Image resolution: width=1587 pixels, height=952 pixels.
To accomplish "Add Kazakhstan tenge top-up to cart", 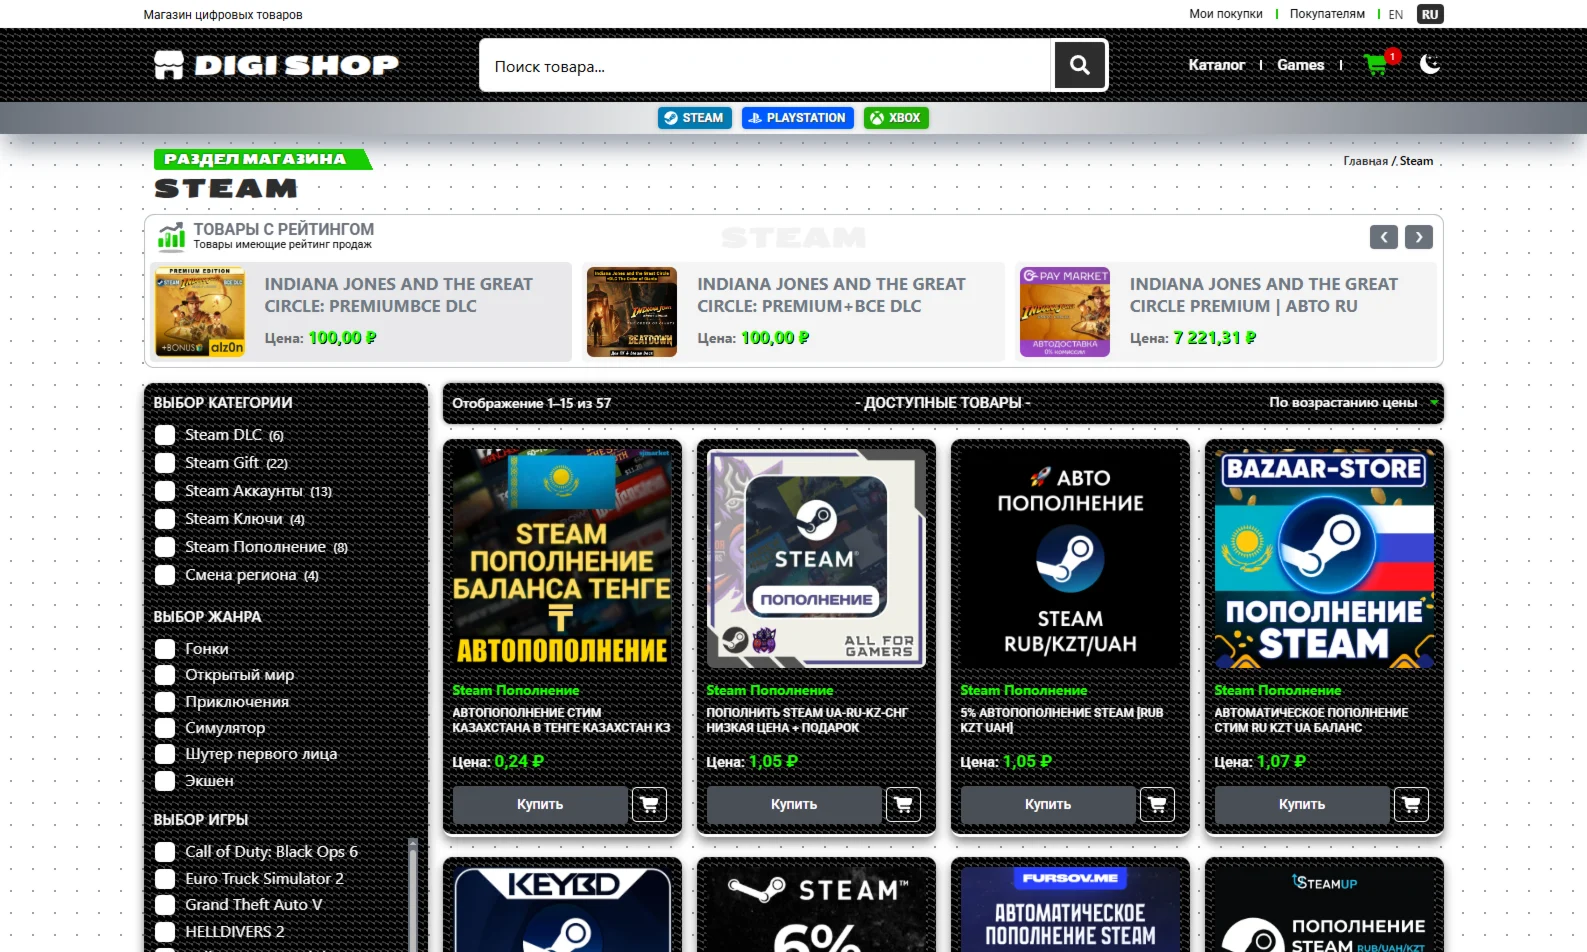I will pos(649,804).
